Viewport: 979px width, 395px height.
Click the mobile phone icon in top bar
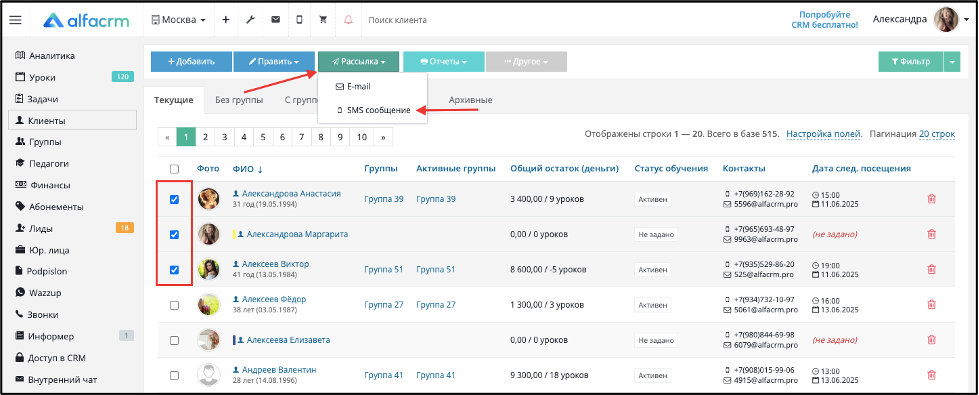299,20
